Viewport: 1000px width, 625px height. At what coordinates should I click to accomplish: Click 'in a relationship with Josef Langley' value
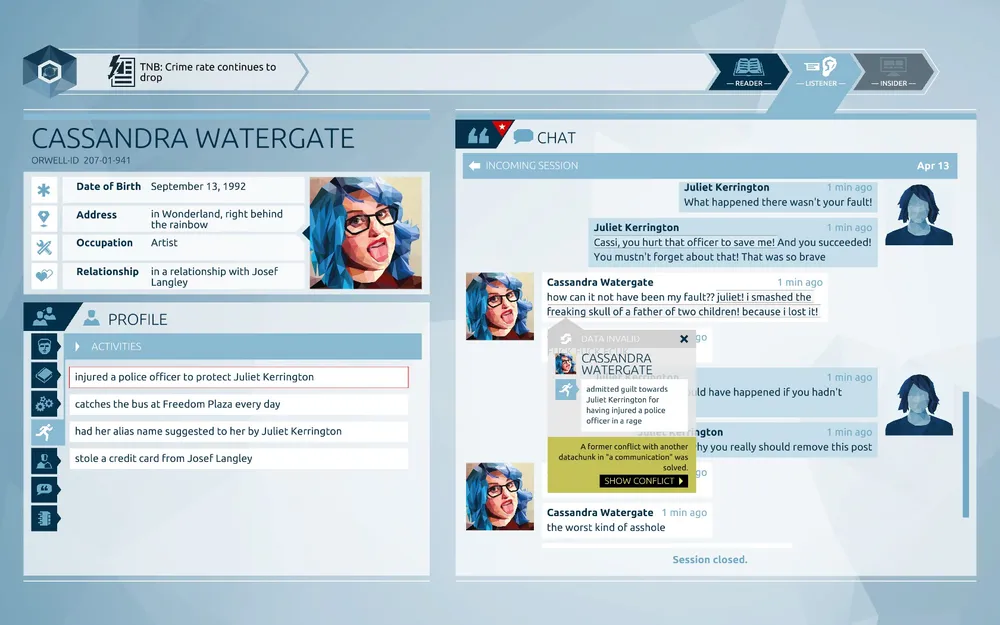[214, 276]
